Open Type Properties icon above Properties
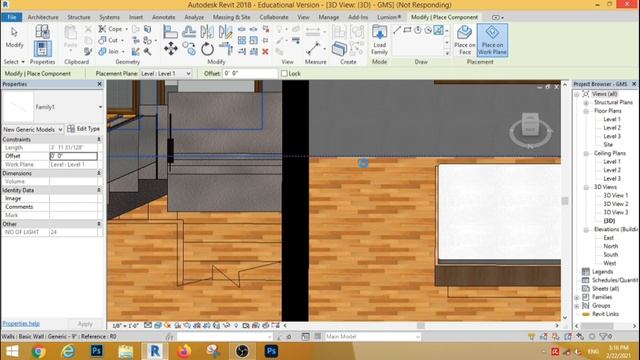The height and width of the screenshot is (360, 640). pyautogui.click(x=42, y=31)
